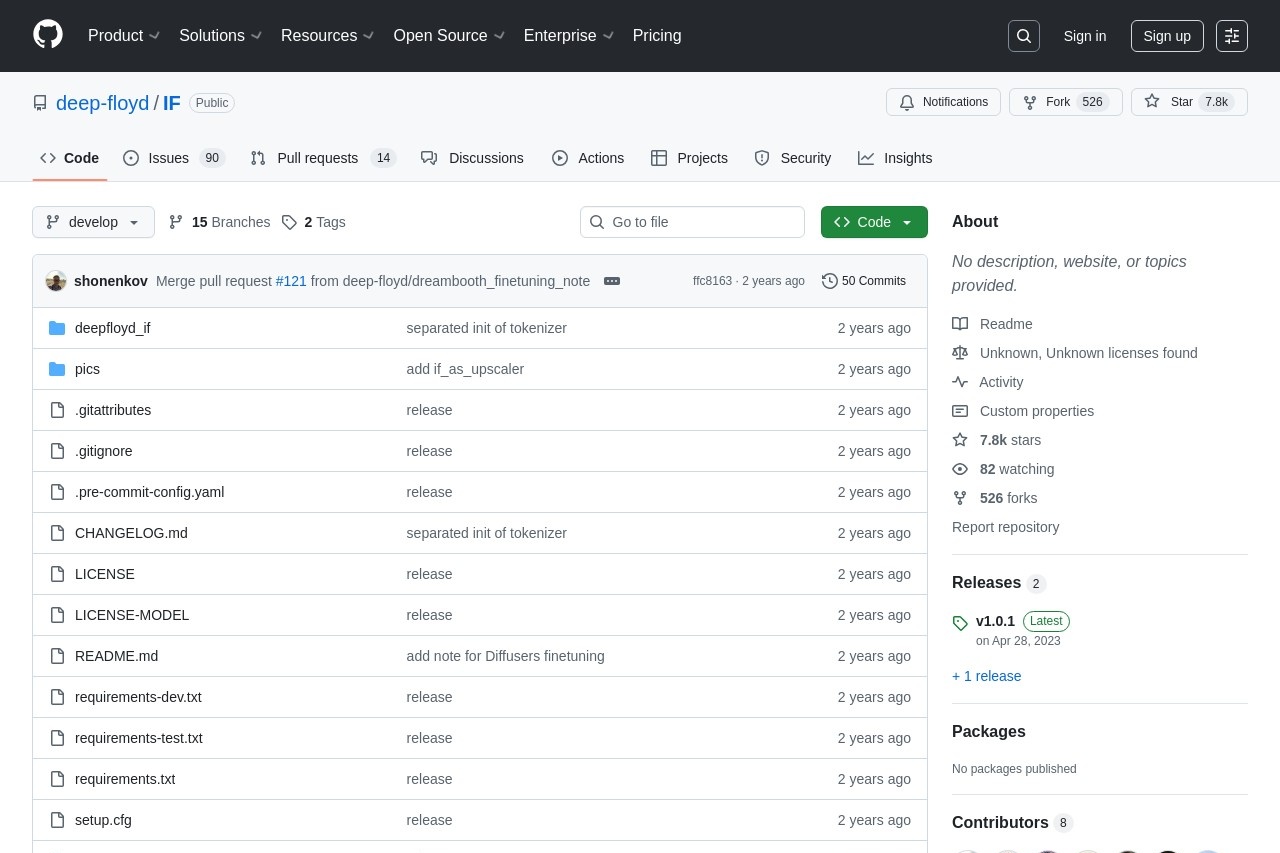This screenshot has width=1280, height=853.
Task: Click the icon beside Custom properties
Action: click(x=960, y=411)
